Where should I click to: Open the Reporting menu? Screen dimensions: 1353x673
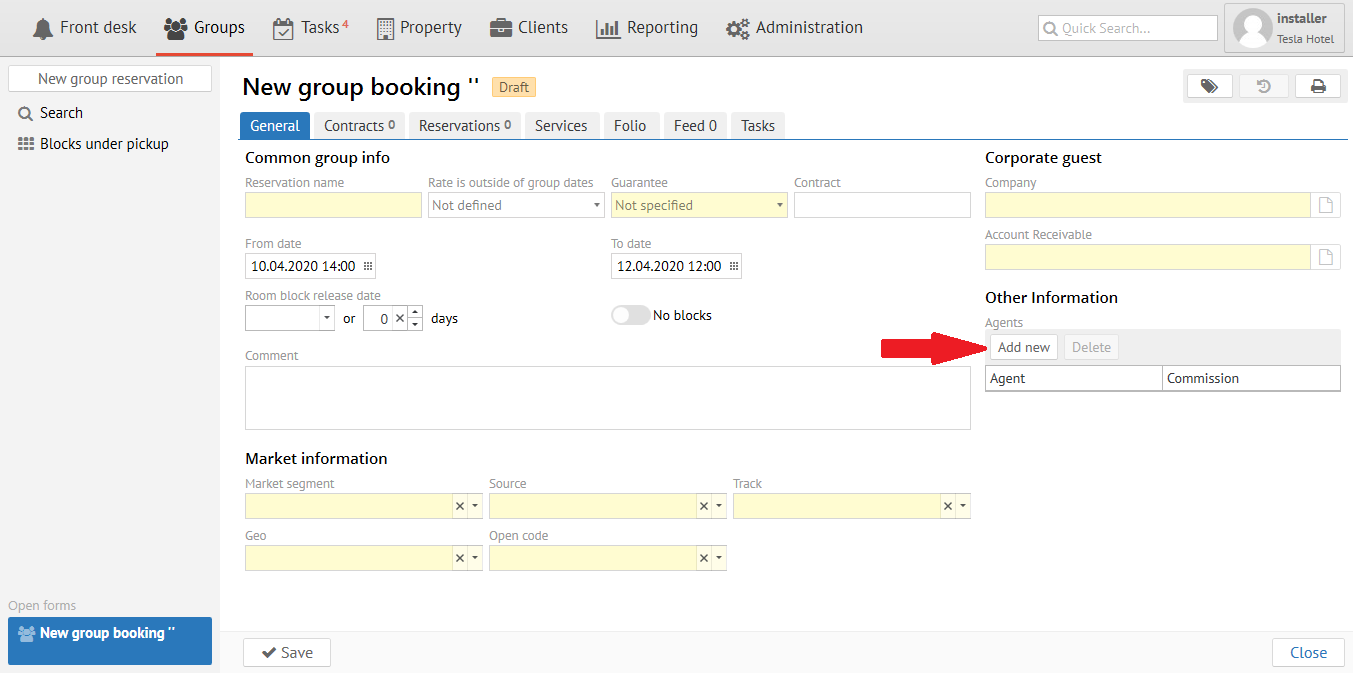647,28
